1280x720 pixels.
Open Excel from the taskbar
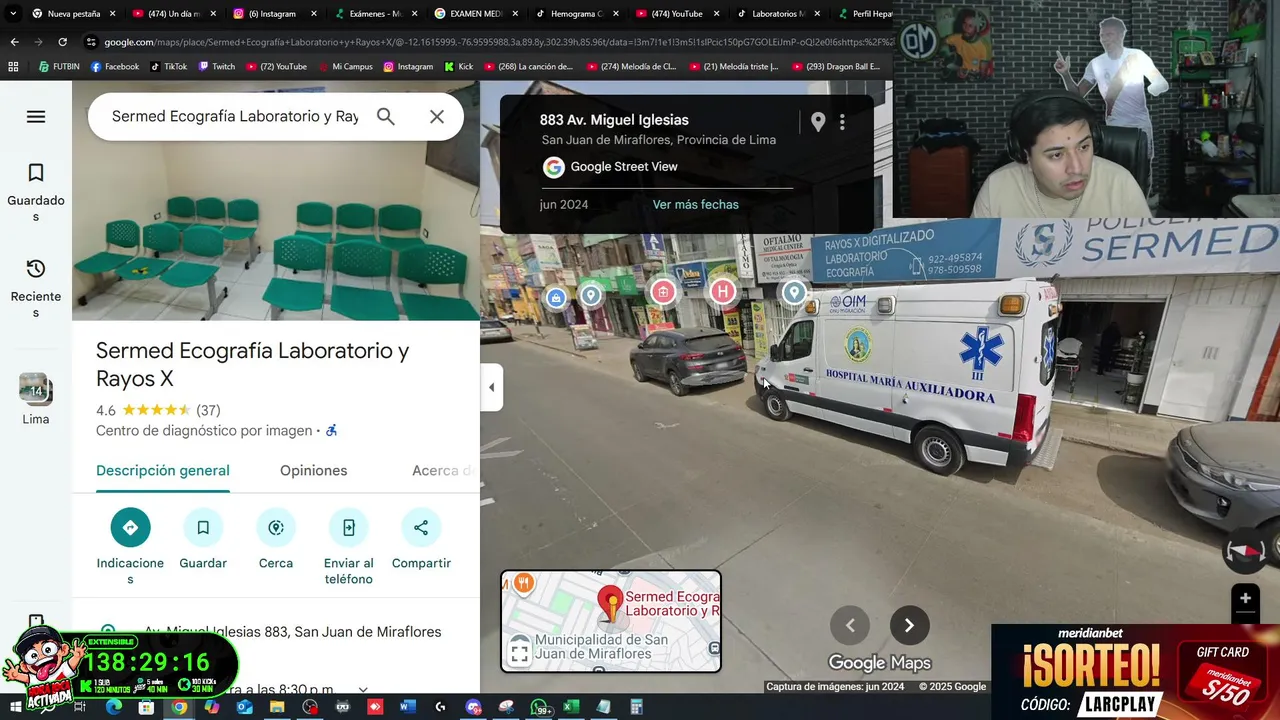point(570,707)
